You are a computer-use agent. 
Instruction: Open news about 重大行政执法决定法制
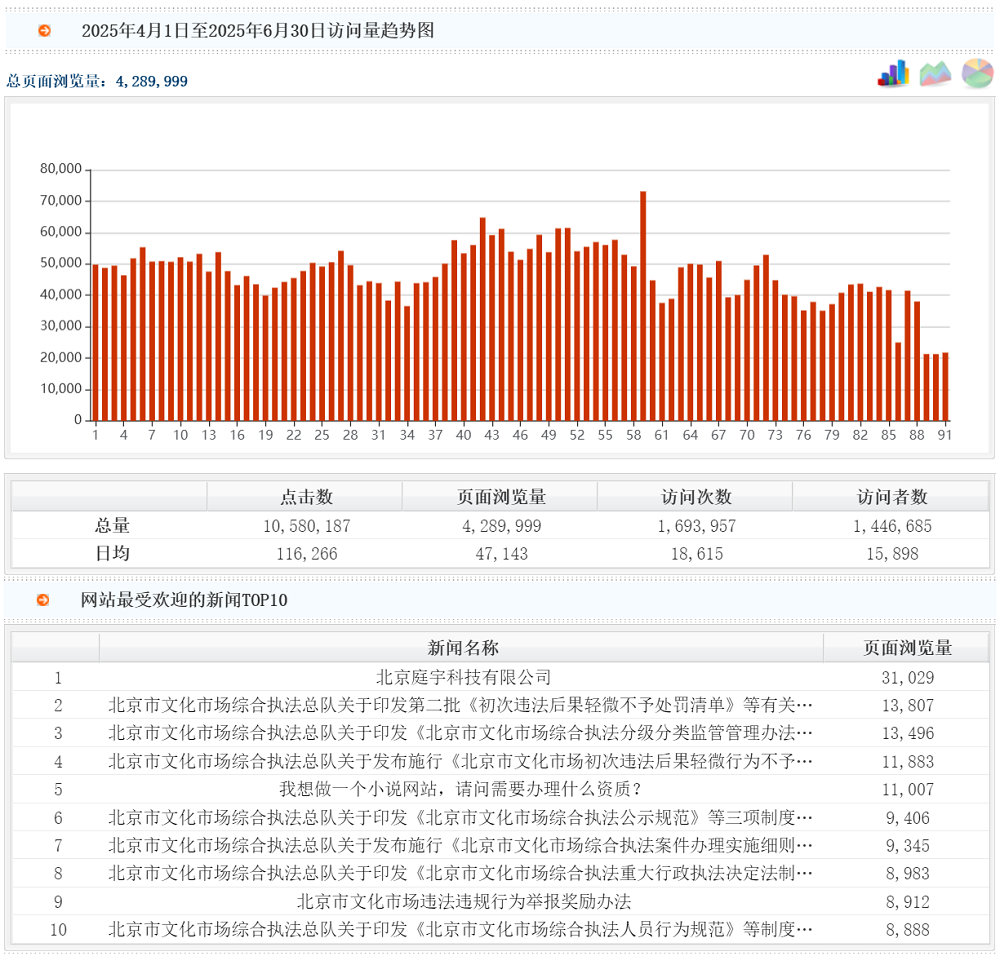click(x=460, y=873)
